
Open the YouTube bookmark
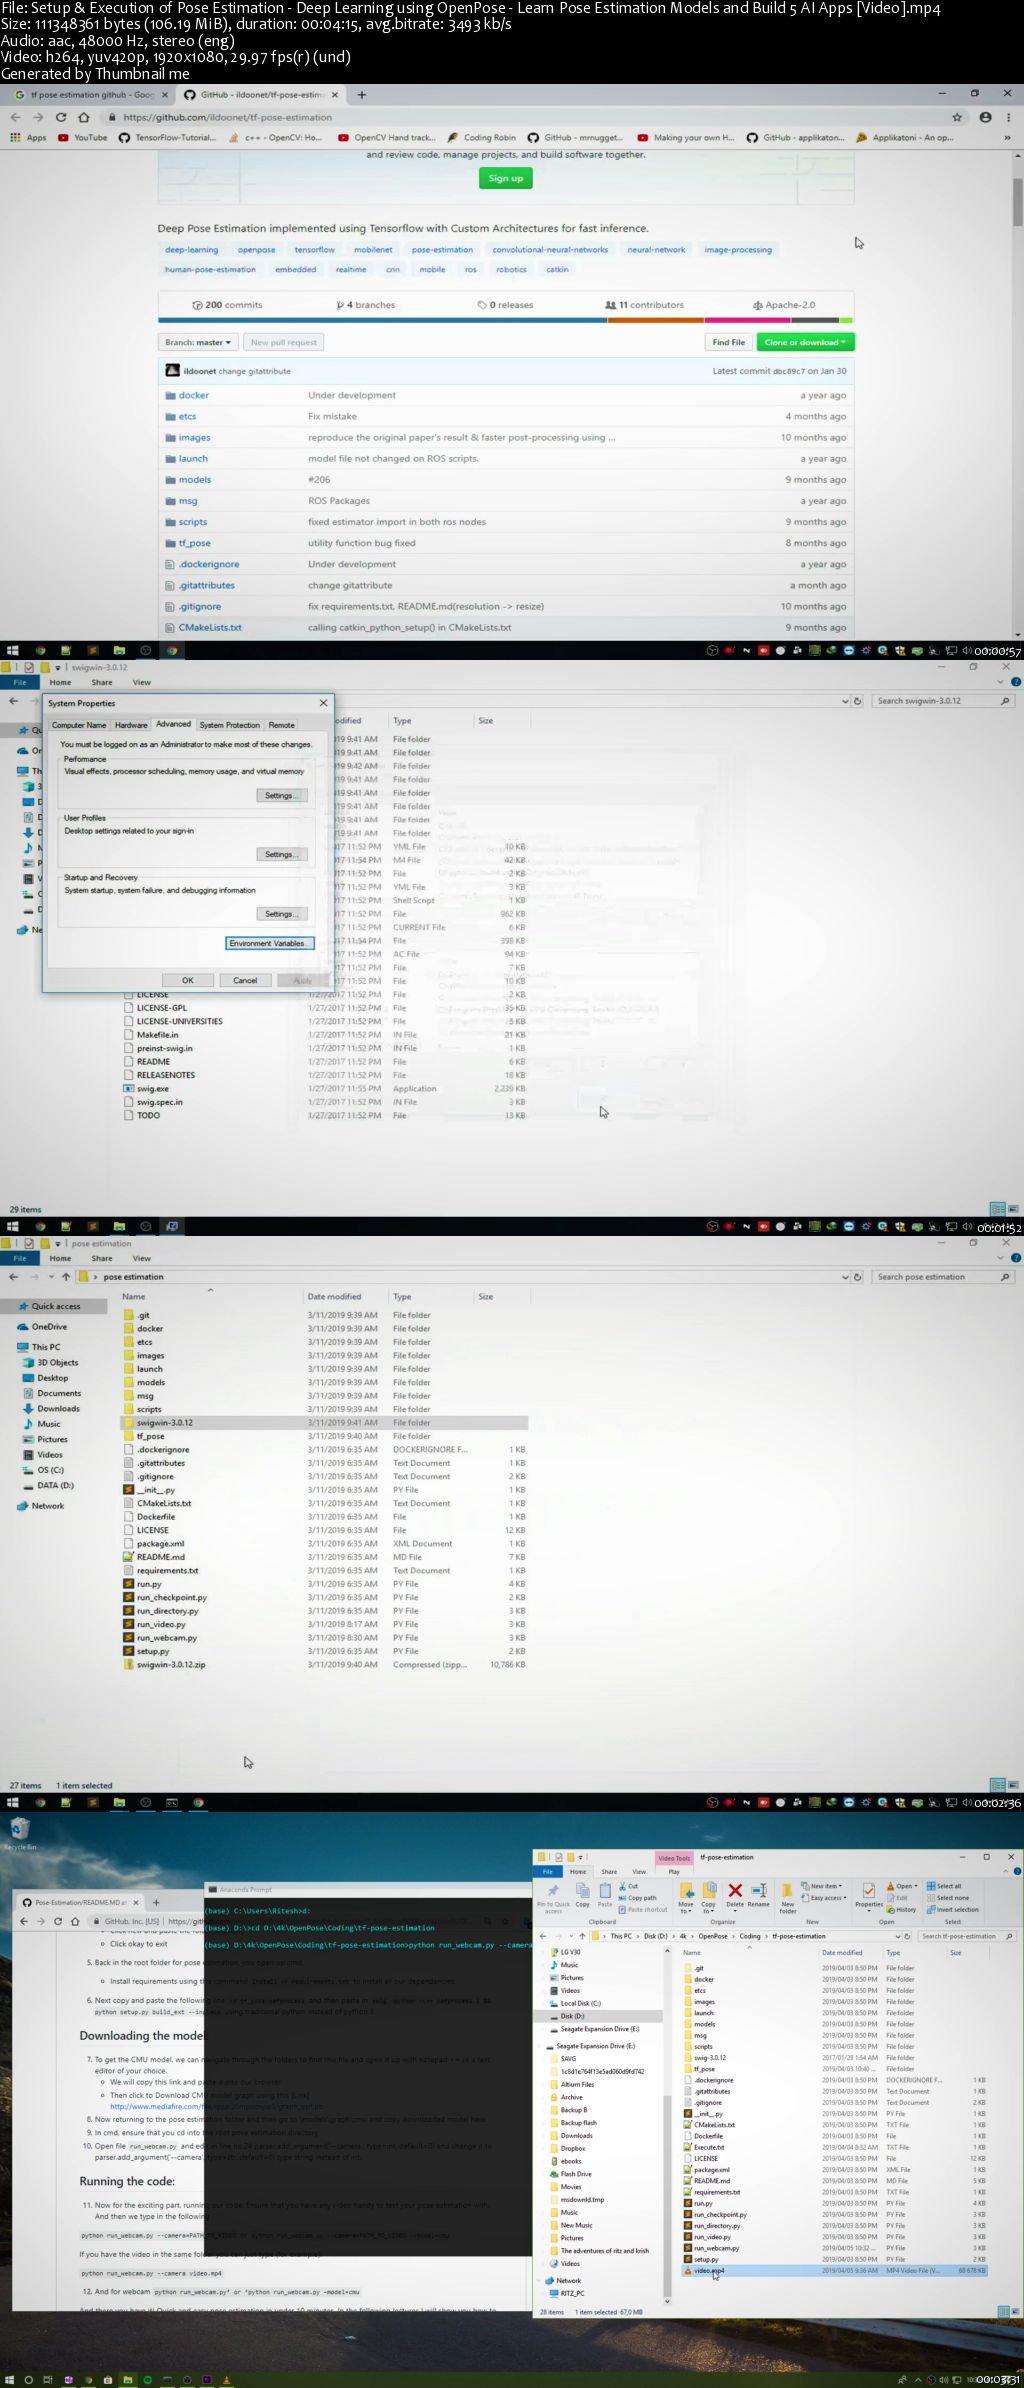82,138
